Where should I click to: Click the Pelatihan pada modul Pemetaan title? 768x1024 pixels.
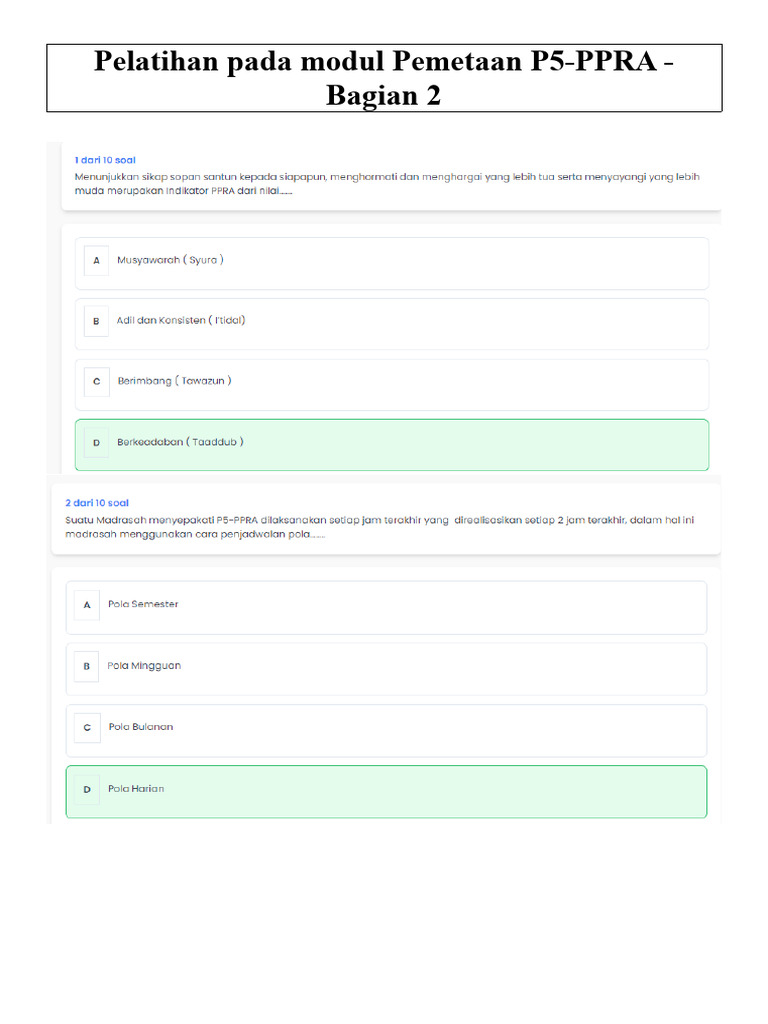click(384, 78)
